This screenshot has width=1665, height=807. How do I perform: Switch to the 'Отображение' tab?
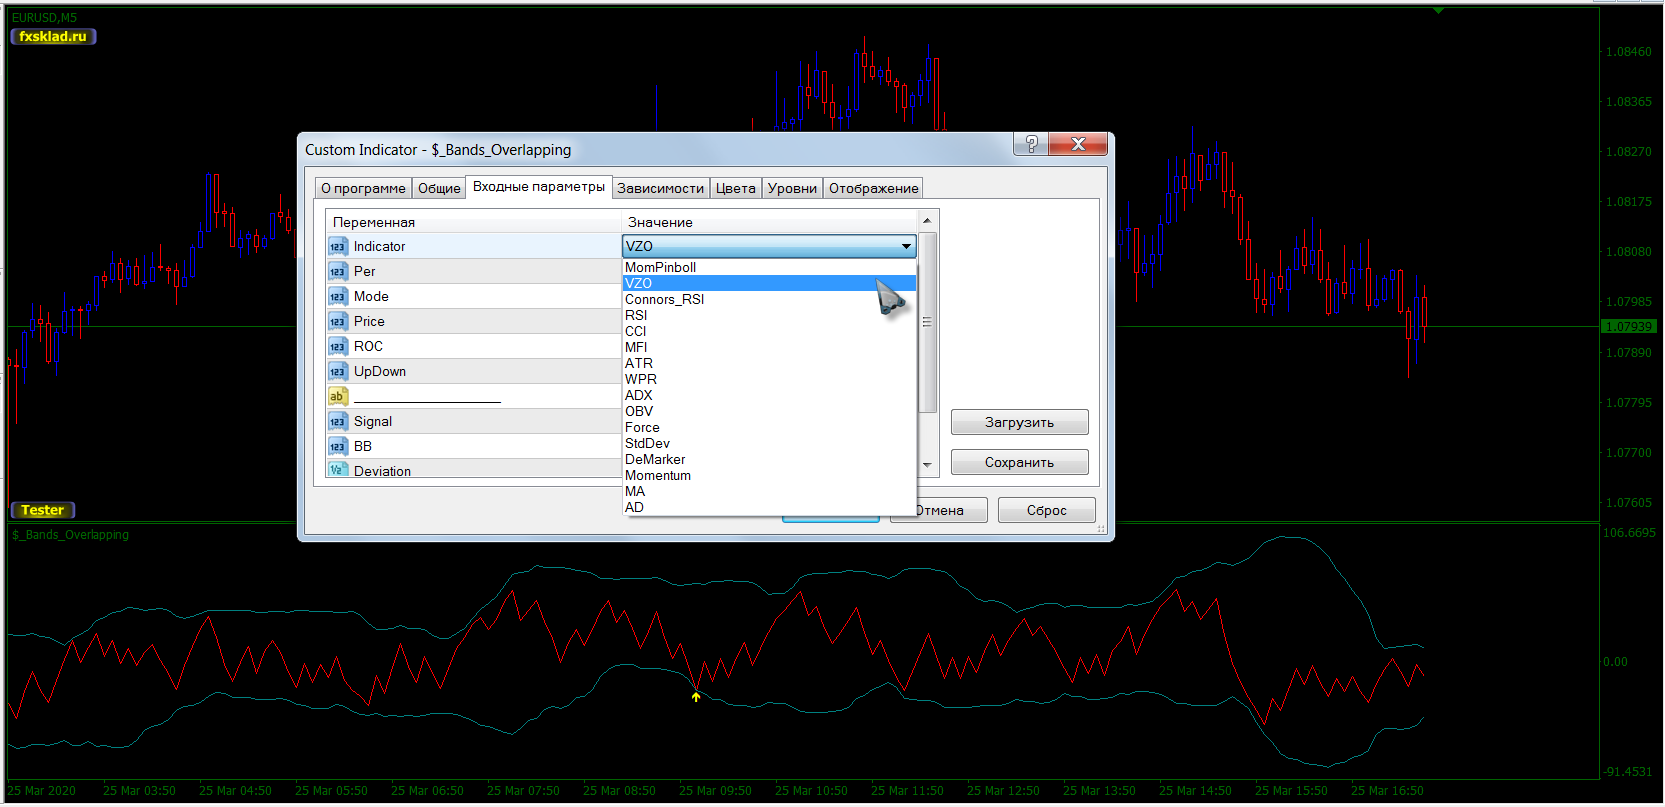pyautogui.click(x=874, y=188)
